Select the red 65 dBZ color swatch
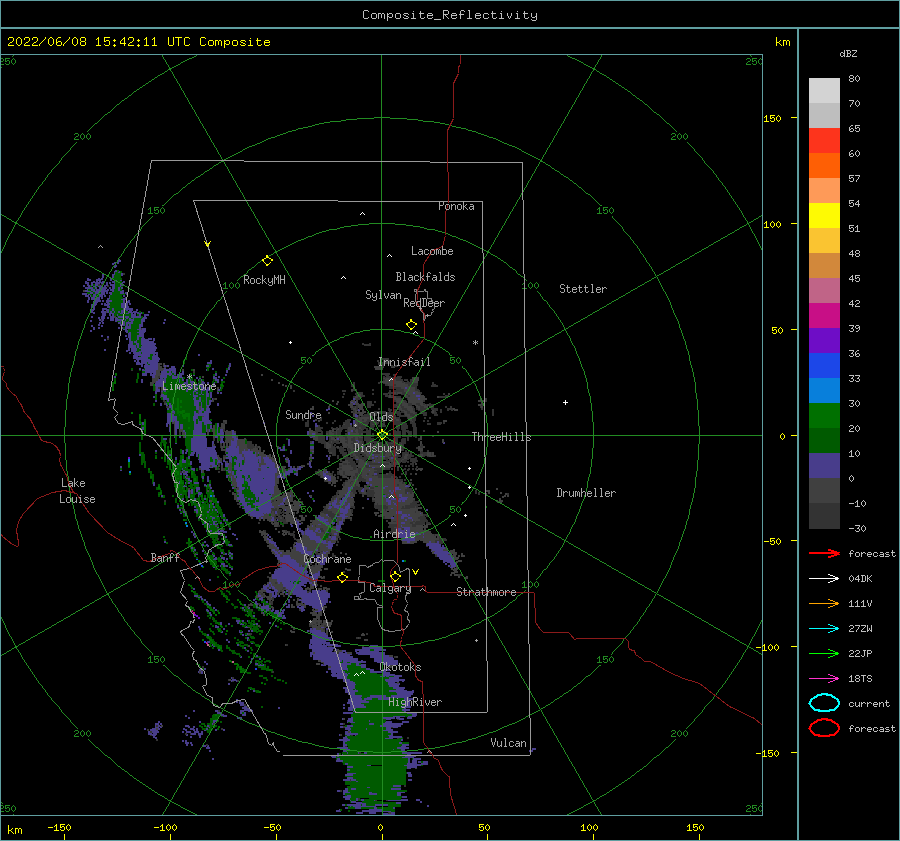This screenshot has height=841, width=900. [x=824, y=141]
